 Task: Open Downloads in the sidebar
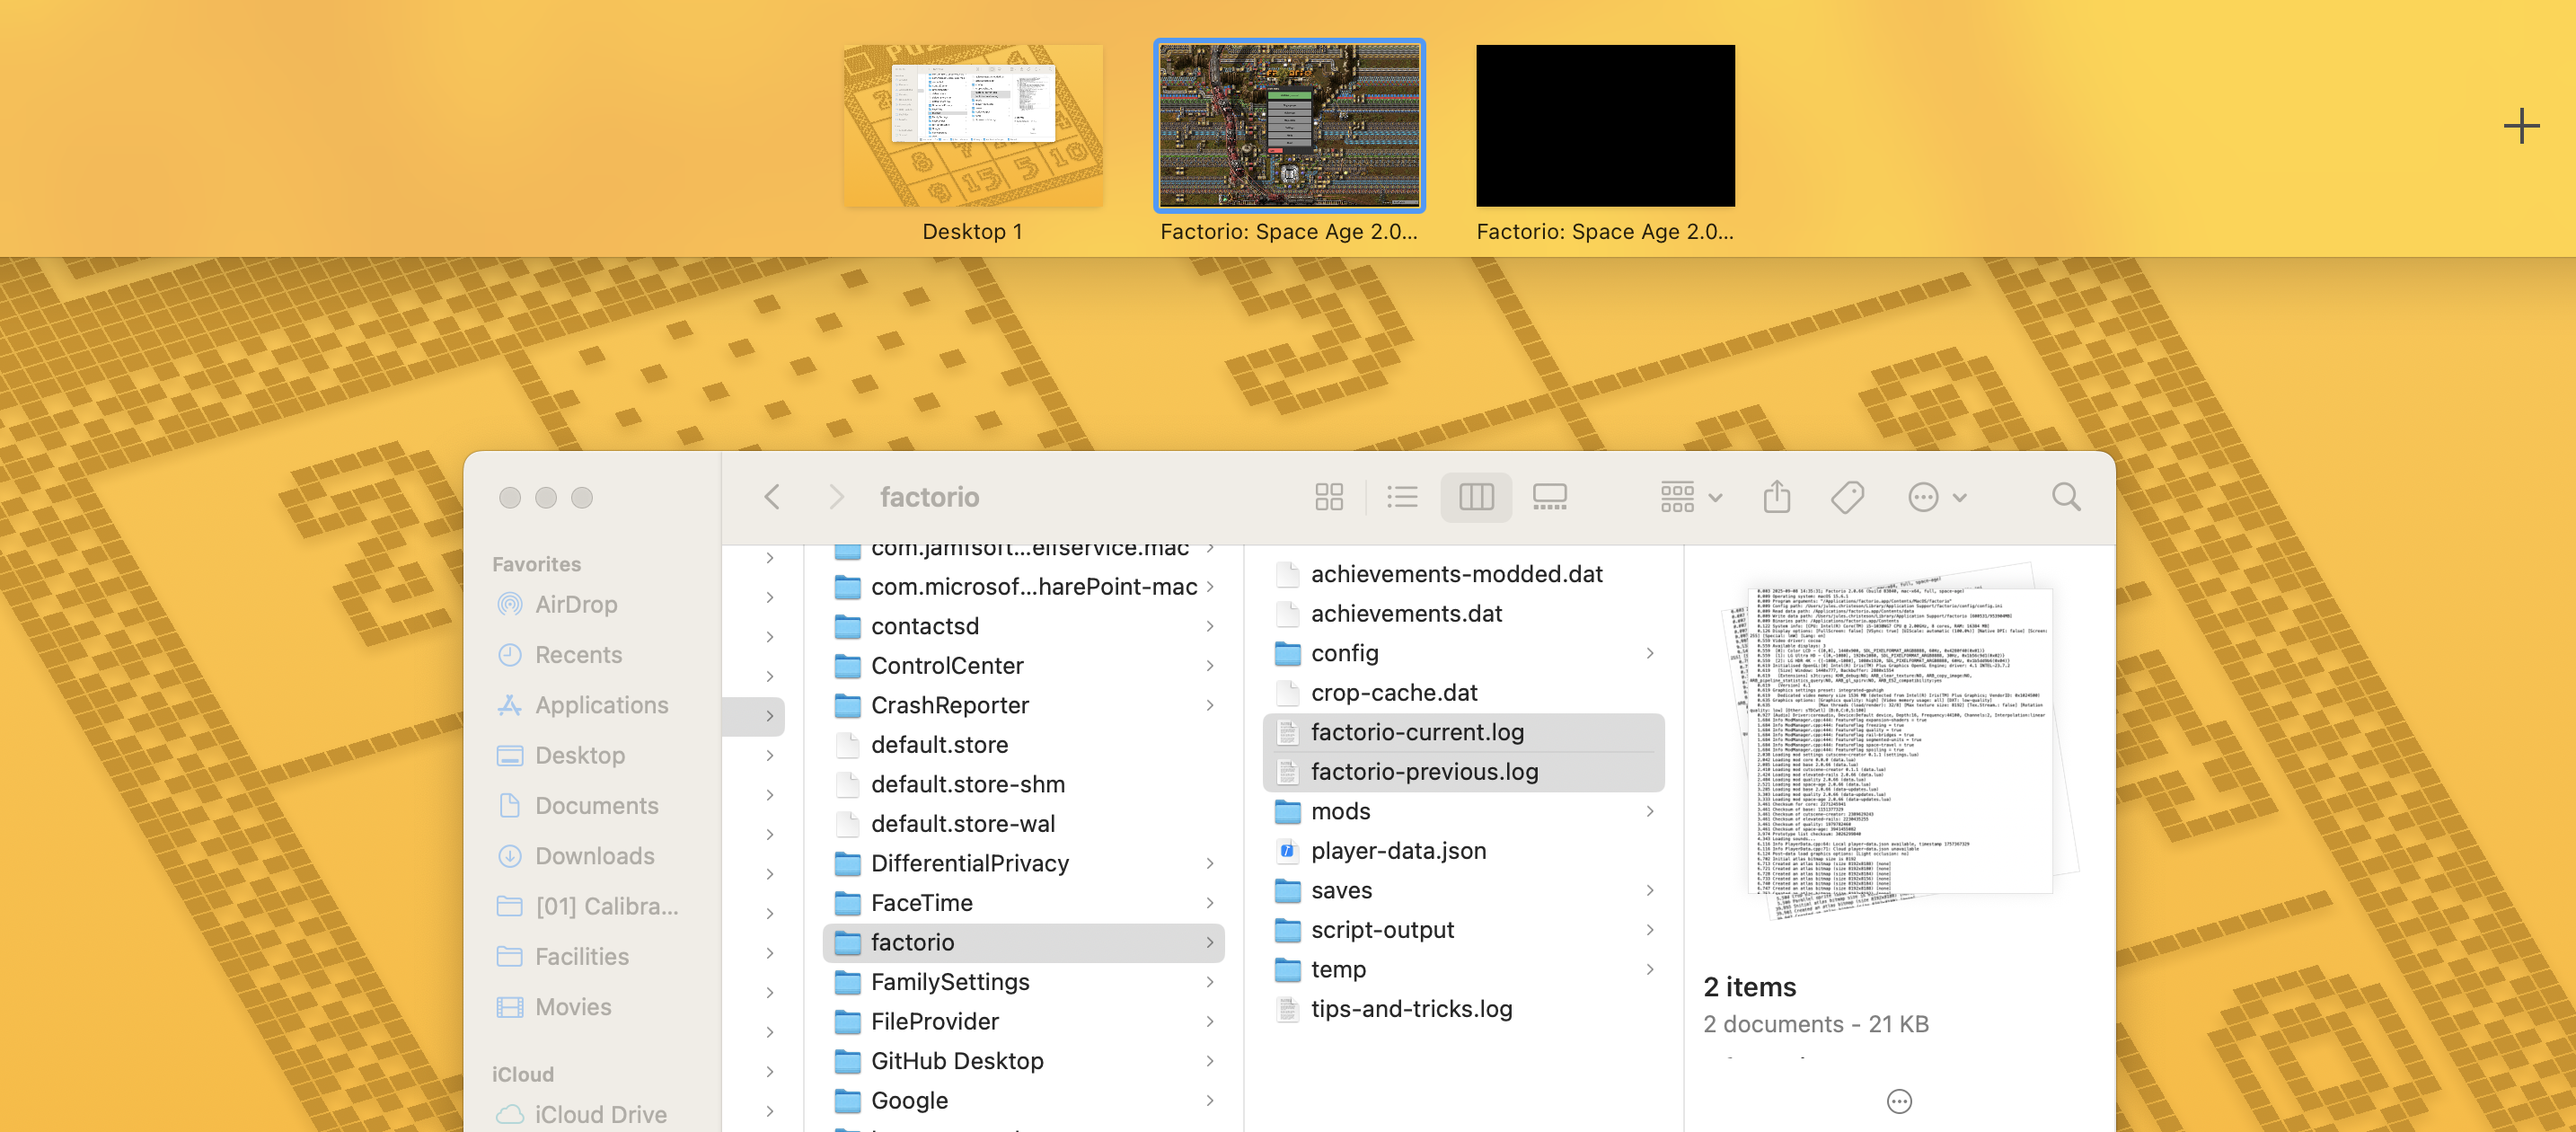576,856
